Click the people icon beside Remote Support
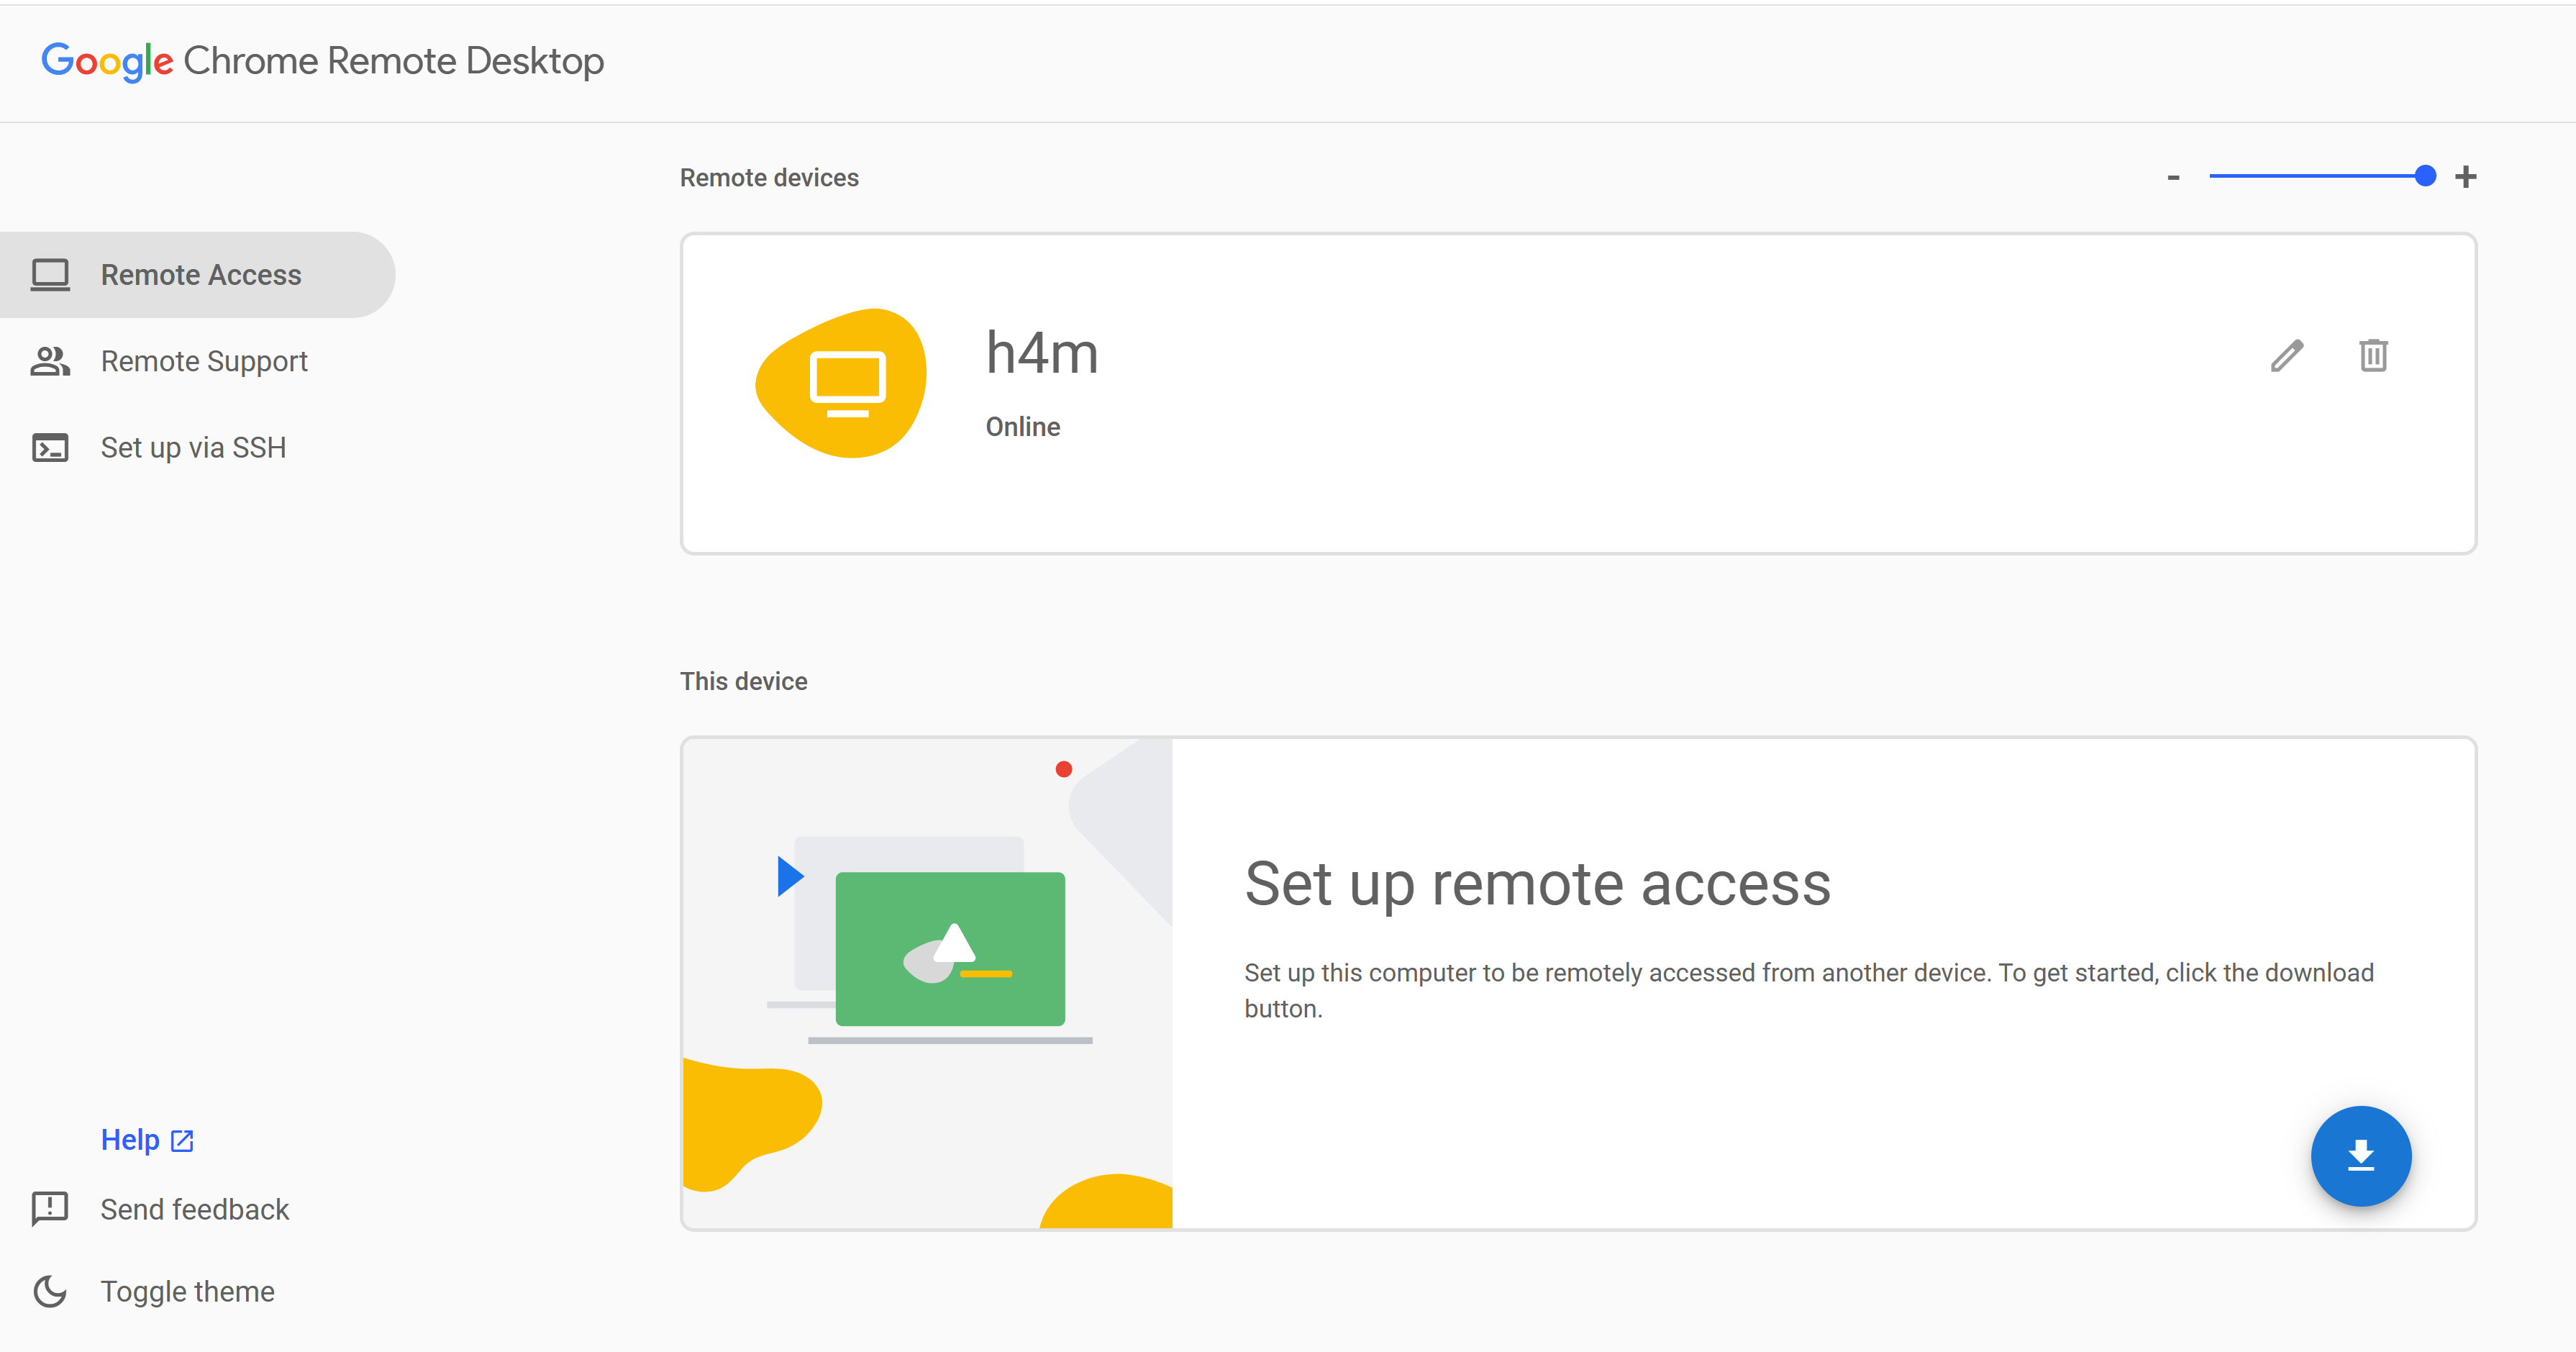This screenshot has height=1352, width=2576. pos(50,361)
